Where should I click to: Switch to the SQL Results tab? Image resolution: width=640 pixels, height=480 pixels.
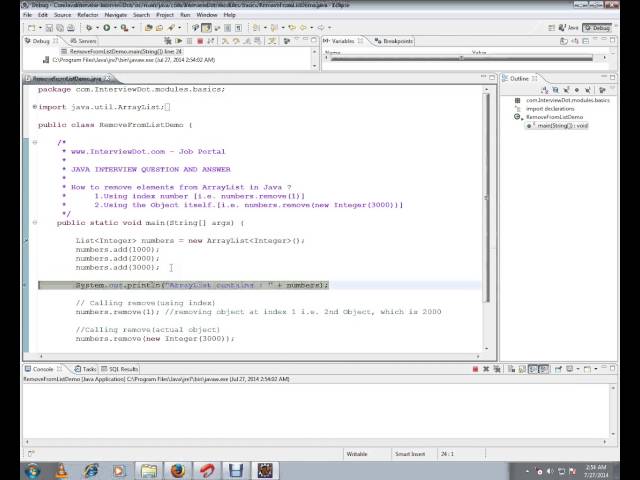coord(120,369)
